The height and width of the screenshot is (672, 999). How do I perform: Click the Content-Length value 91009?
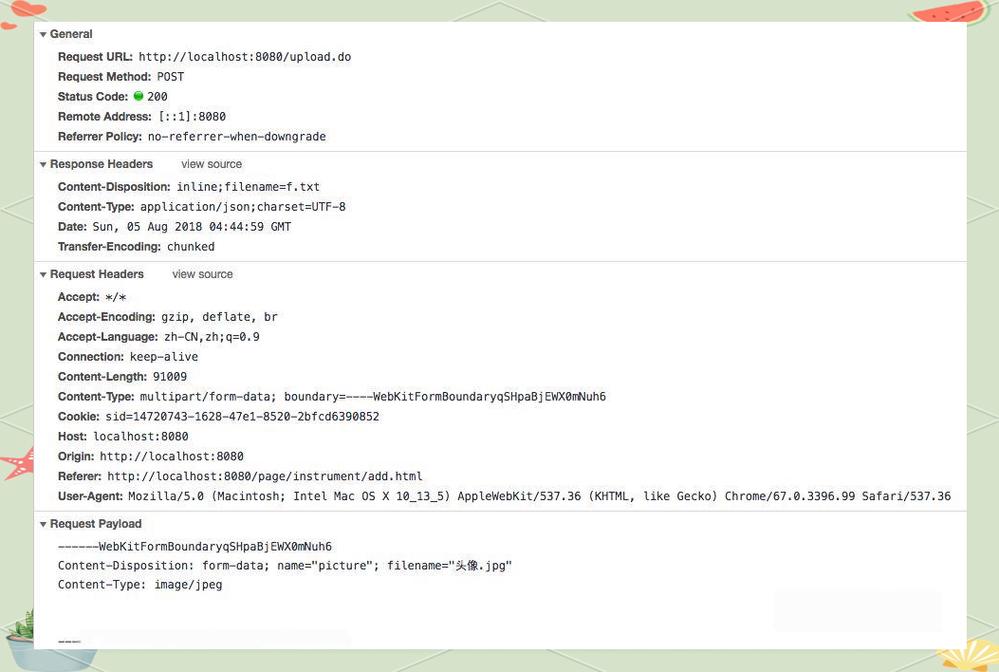click(x=169, y=376)
